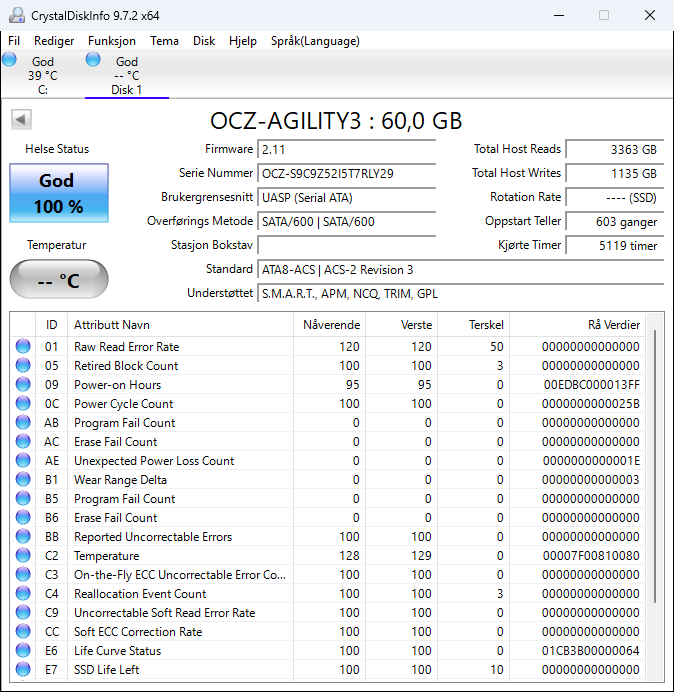Click status orb for Soft ECC Correction Rate
Screen dimensions: 674x692
pyautogui.click(x=23, y=631)
